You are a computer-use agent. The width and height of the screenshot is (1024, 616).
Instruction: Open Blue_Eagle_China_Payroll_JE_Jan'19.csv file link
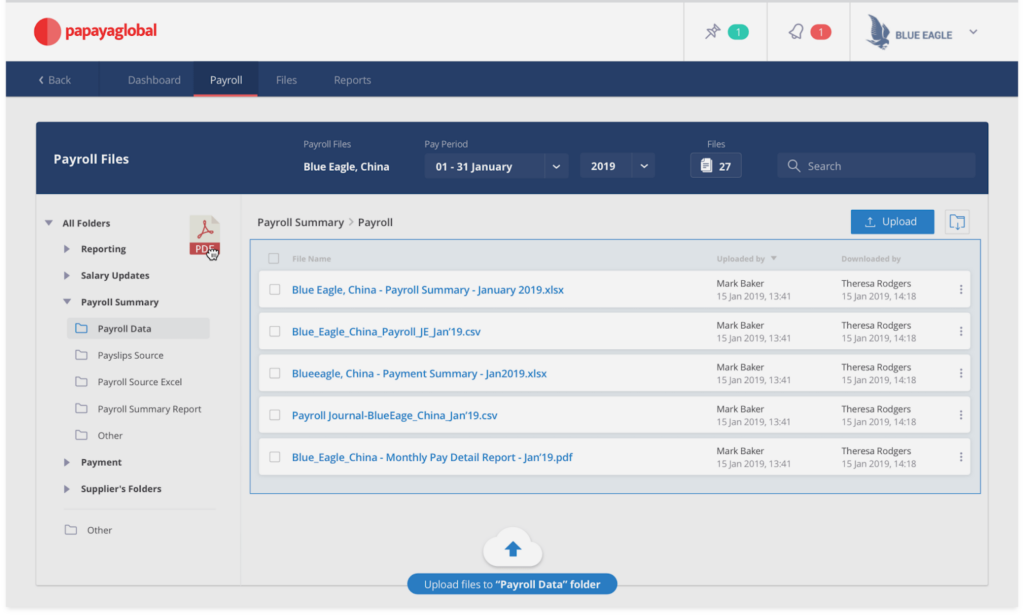pyautogui.click(x=386, y=331)
